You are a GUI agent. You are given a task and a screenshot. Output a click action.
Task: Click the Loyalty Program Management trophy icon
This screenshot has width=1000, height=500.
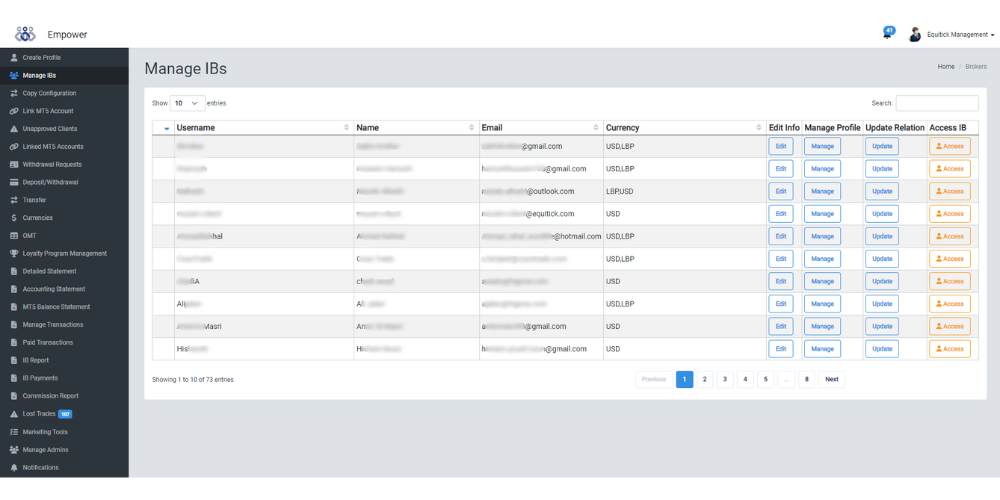click(14, 253)
